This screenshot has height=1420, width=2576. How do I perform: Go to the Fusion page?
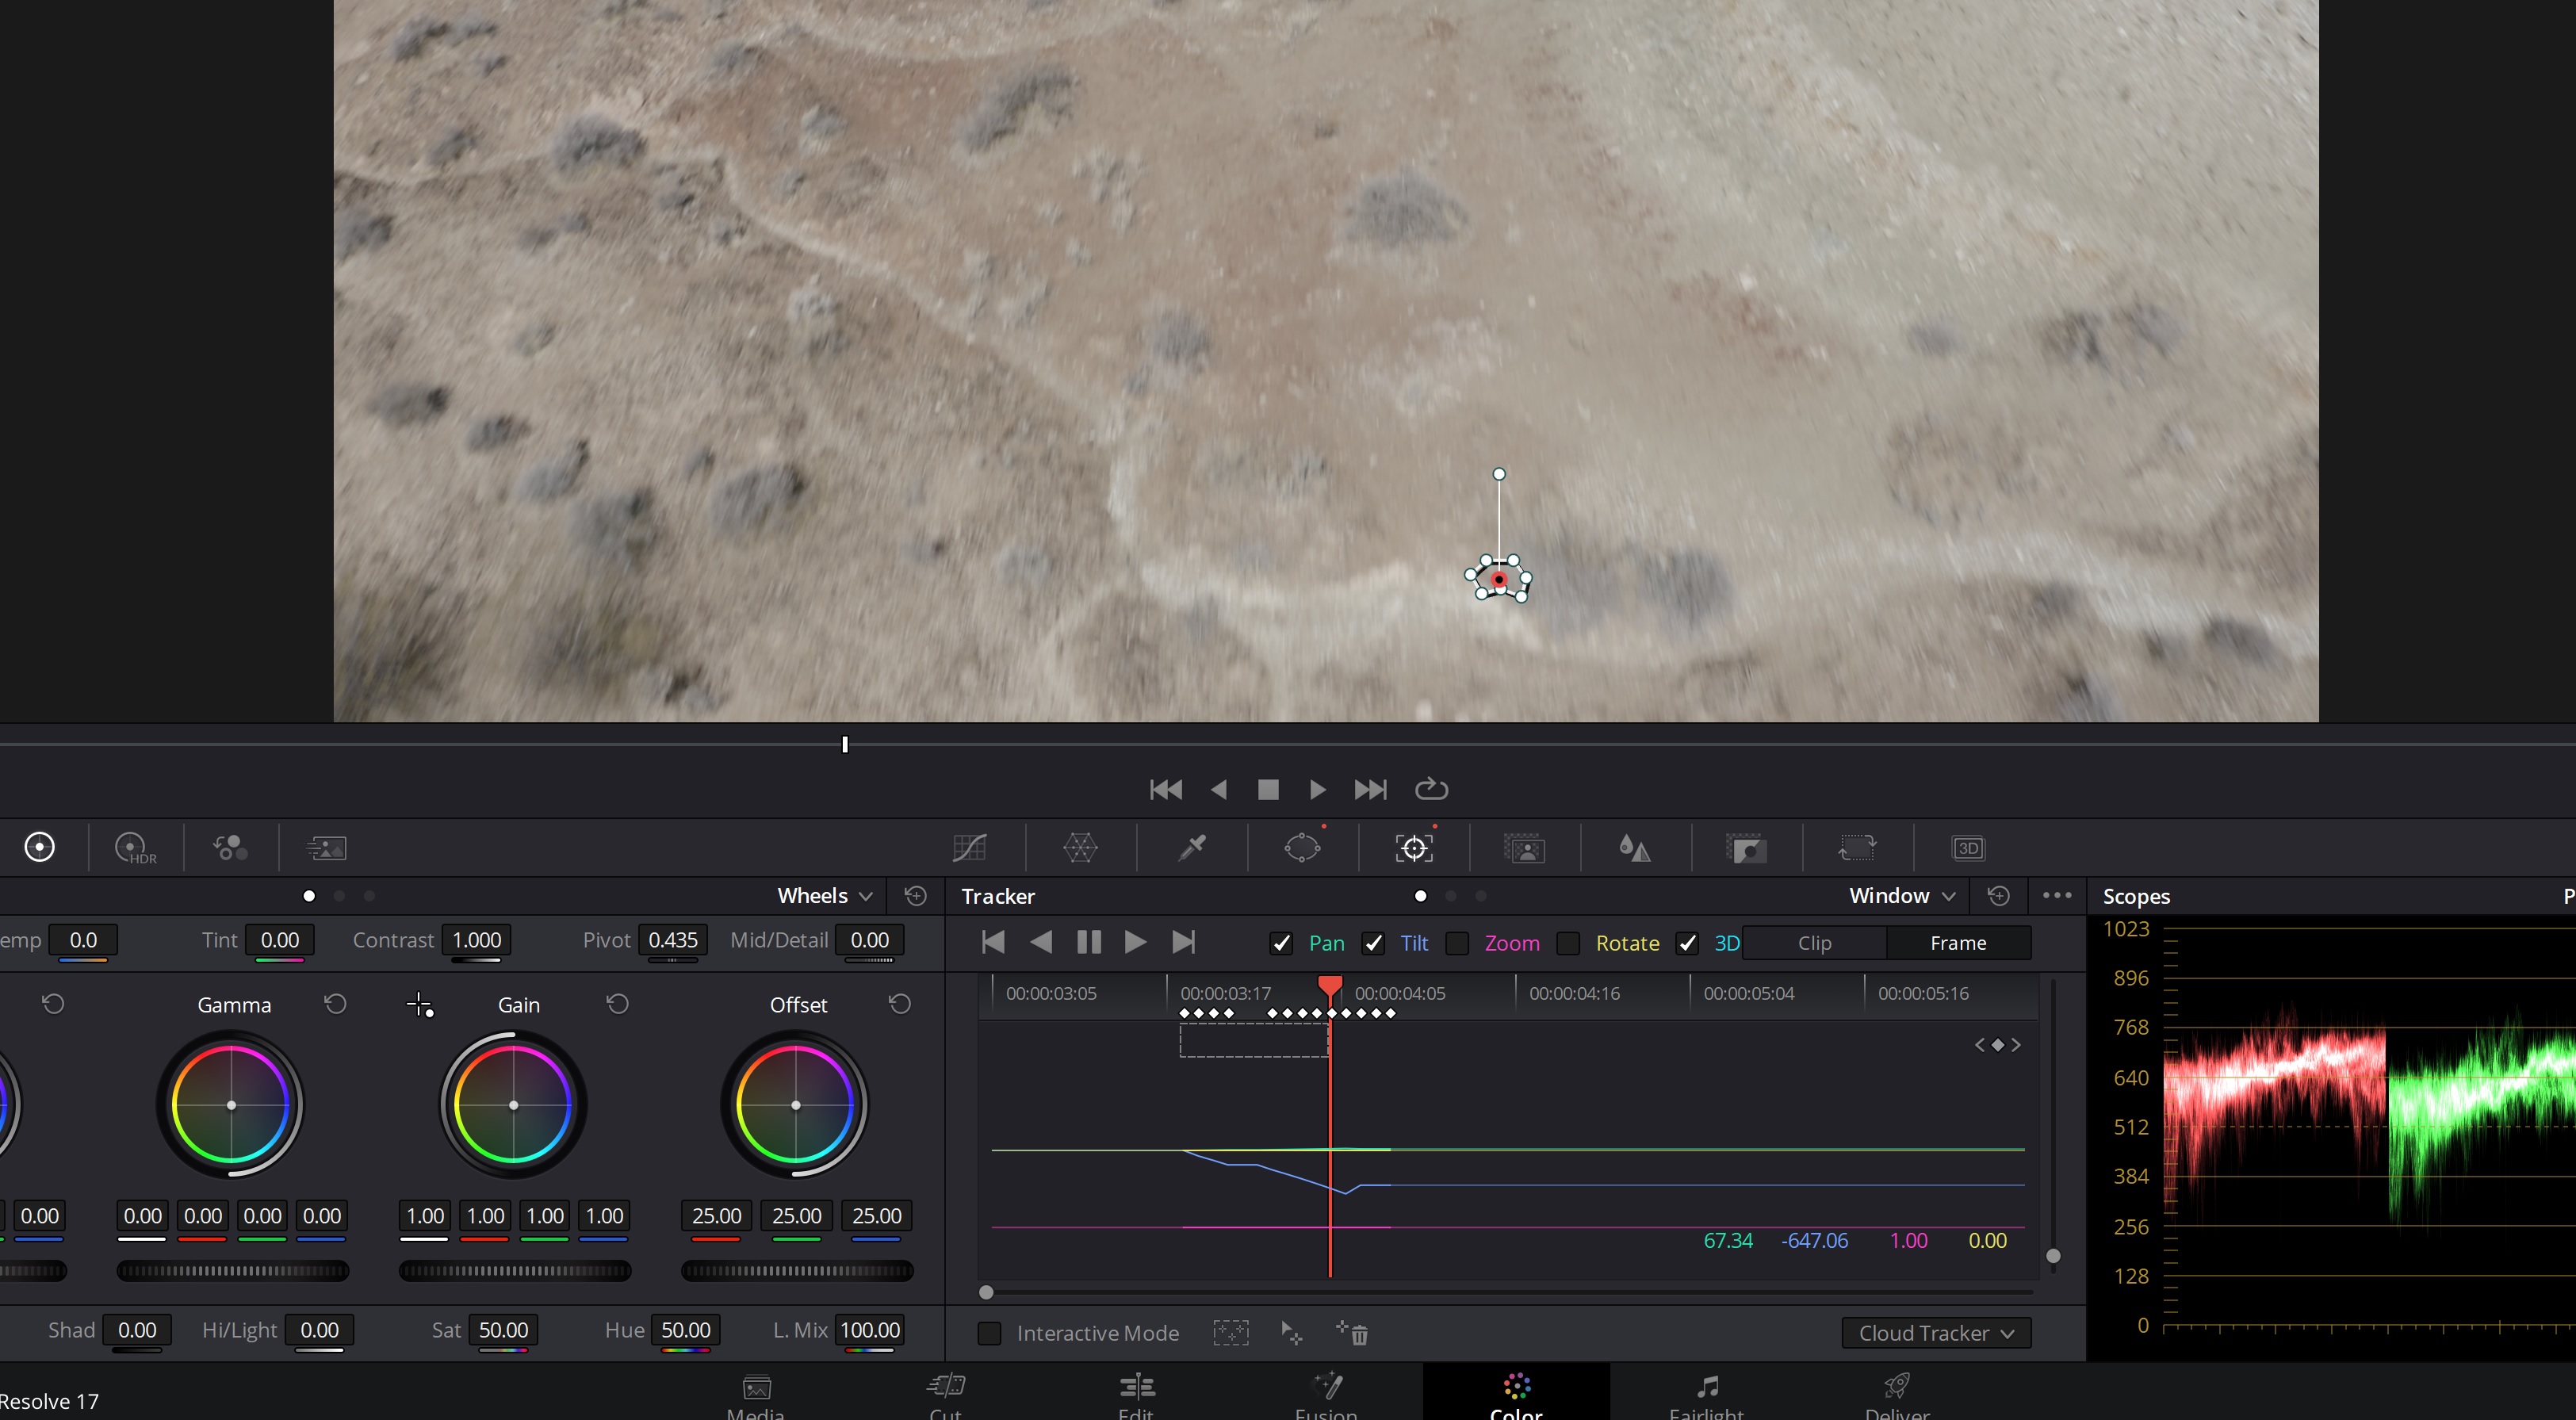click(x=1326, y=1397)
